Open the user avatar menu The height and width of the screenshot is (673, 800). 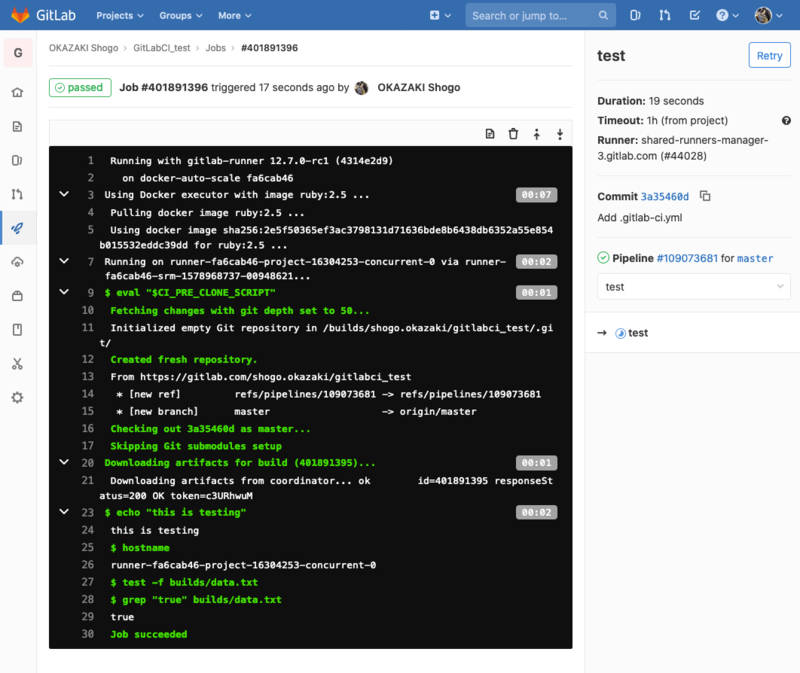(768, 15)
